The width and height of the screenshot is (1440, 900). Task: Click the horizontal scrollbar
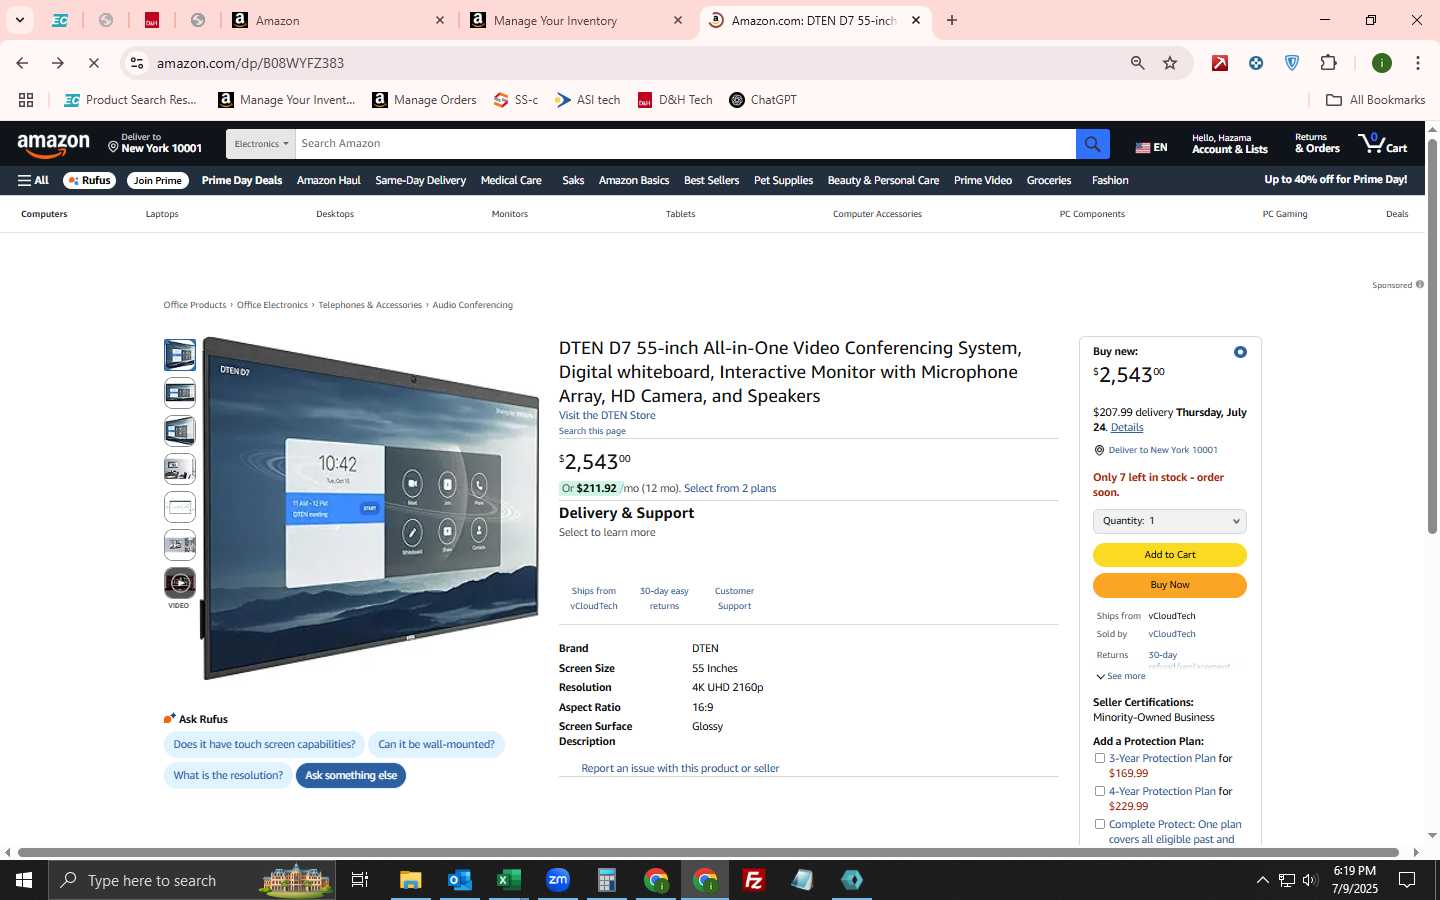pos(708,853)
